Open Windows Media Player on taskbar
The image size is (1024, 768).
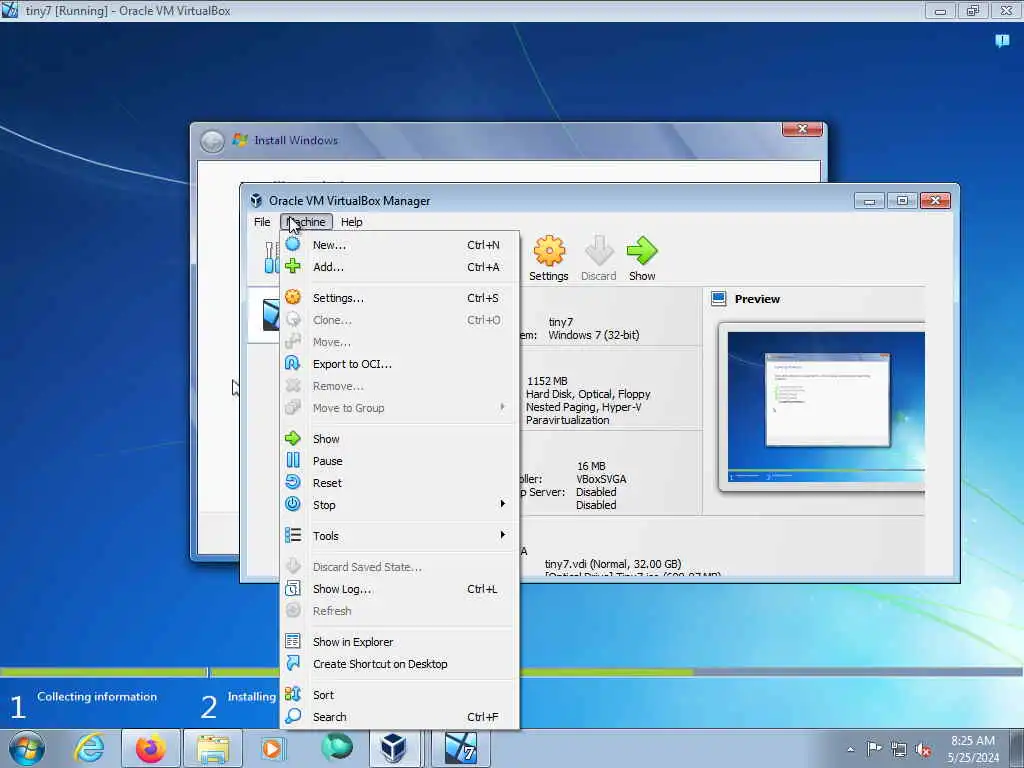pyautogui.click(x=273, y=748)
